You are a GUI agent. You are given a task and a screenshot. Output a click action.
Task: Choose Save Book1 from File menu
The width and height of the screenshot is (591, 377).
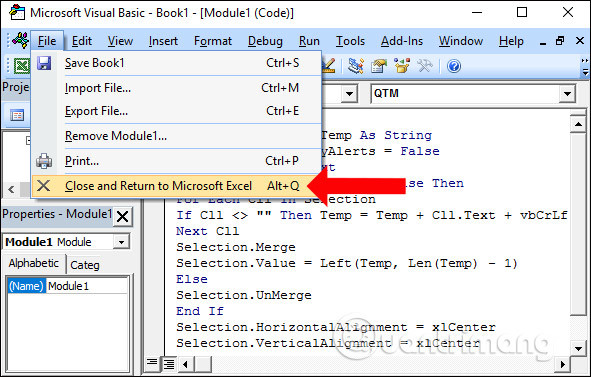point(176,63)
